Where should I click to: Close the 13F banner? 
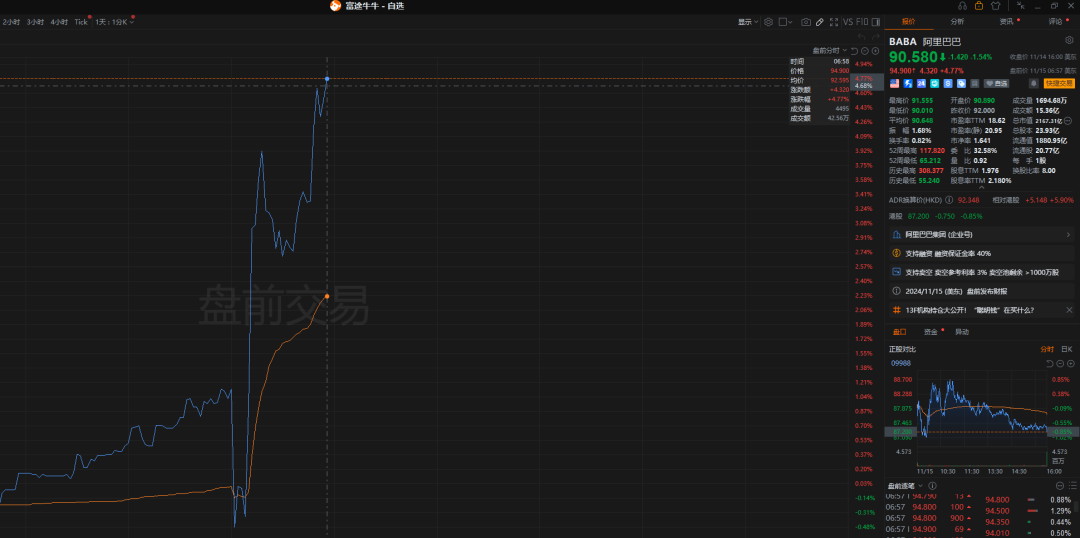tap(1069, 310)
